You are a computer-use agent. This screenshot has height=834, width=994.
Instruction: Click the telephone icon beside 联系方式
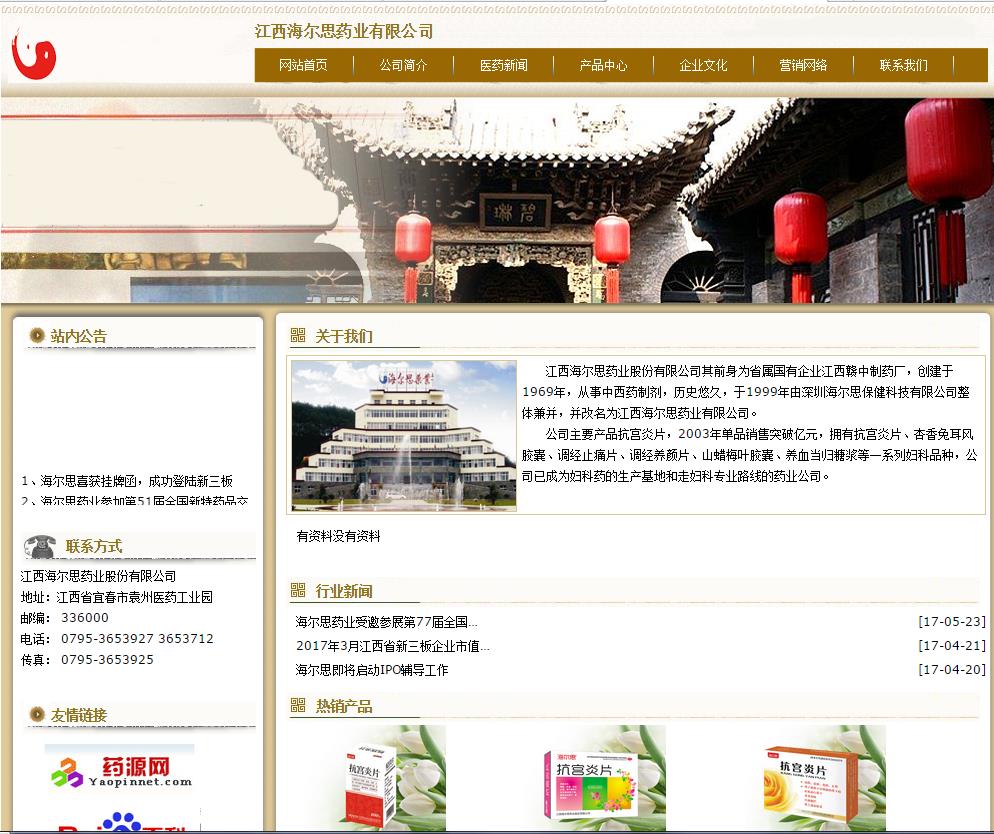click(x=40, y=546)
